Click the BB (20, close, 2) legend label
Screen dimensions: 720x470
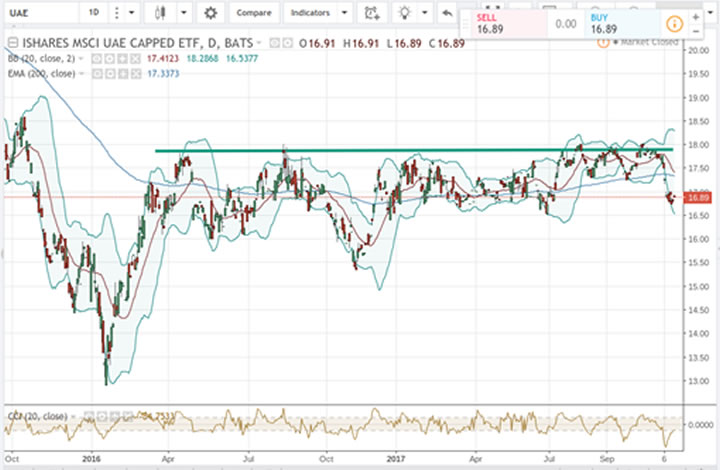coord(41,59)
